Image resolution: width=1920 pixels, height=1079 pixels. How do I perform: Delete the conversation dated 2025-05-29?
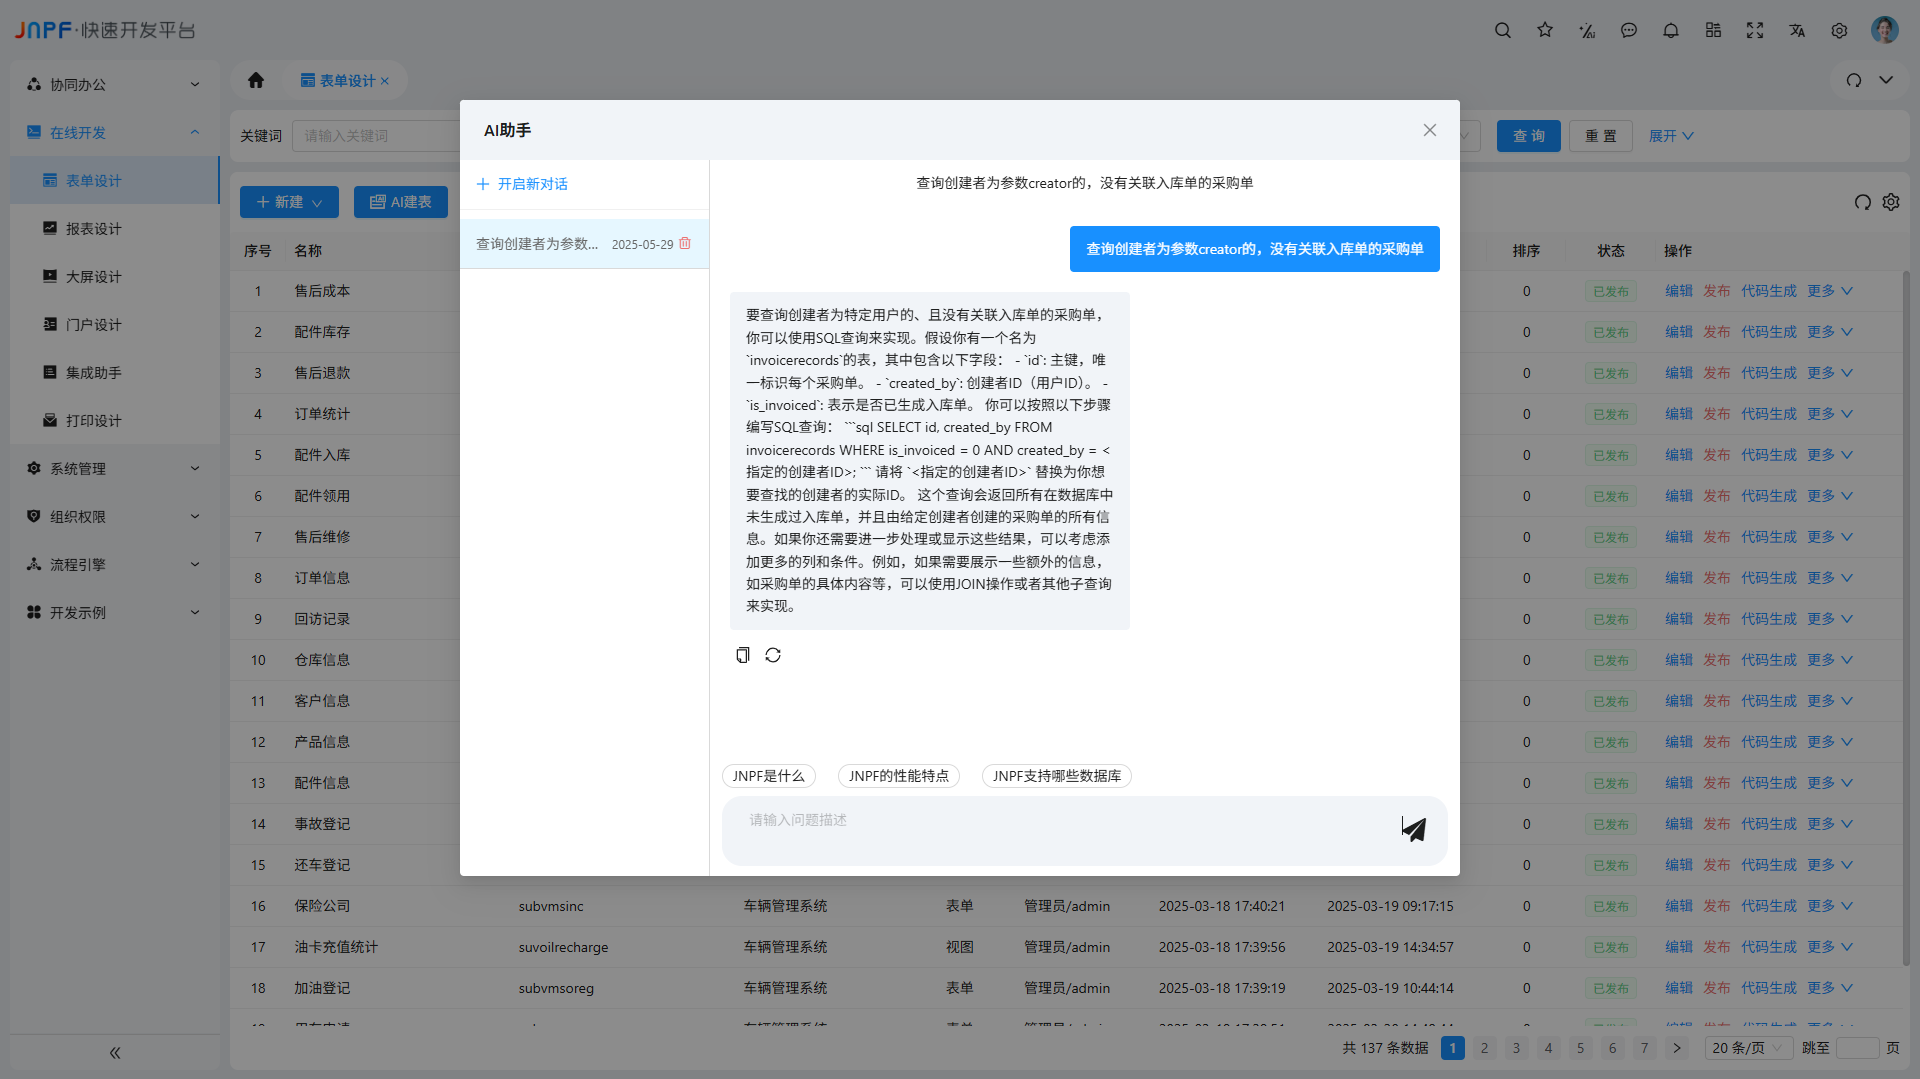click(x=685, y=244)
